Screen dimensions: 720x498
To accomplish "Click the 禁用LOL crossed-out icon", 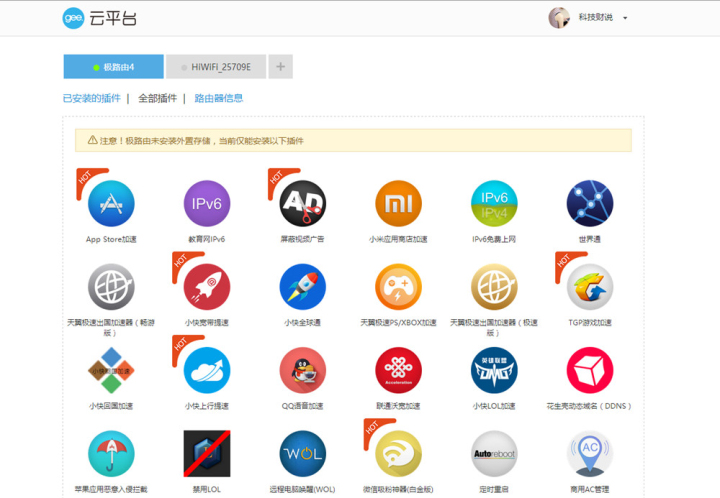I will 207,454.
